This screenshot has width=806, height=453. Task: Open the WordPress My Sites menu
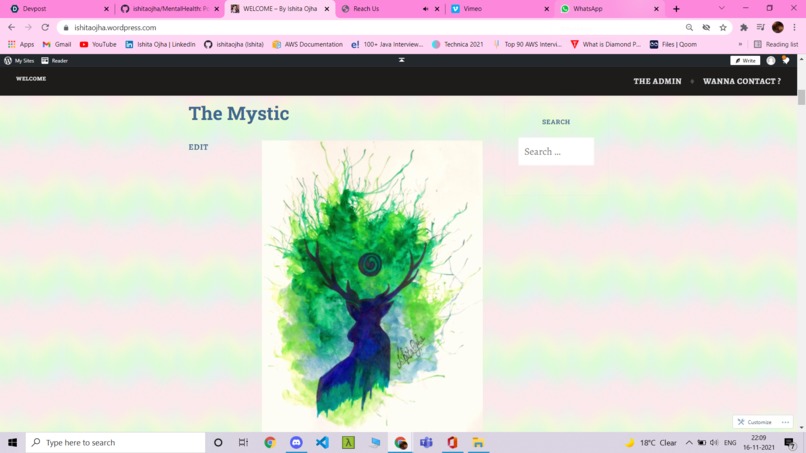click(19, 61)
